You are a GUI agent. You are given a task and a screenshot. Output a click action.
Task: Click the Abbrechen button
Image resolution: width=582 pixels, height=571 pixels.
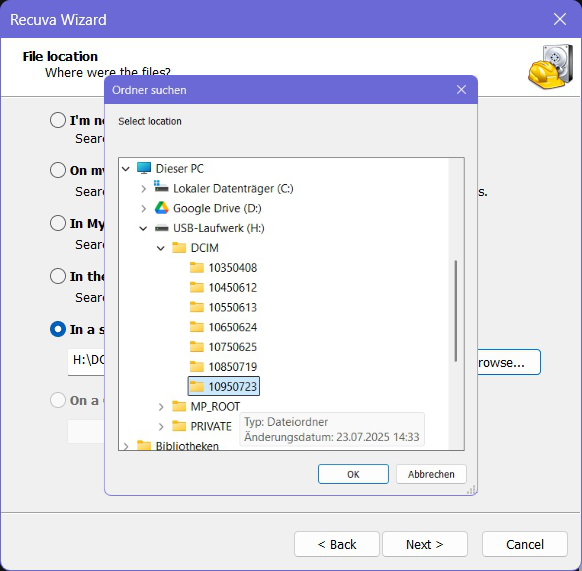(x=431, y=474)
